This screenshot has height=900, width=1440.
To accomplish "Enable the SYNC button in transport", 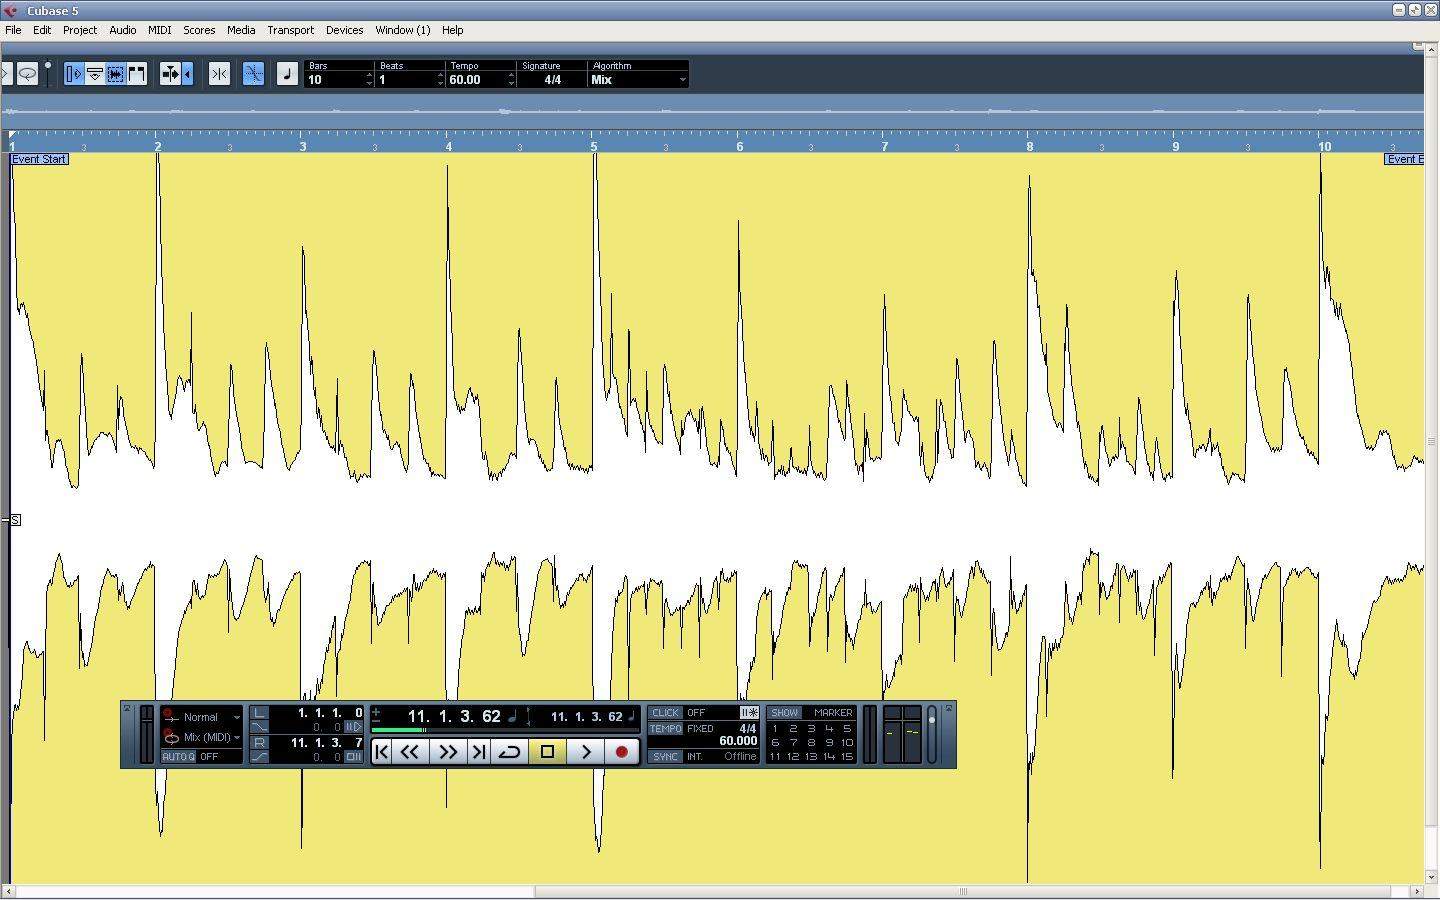I will pos(665,757).
